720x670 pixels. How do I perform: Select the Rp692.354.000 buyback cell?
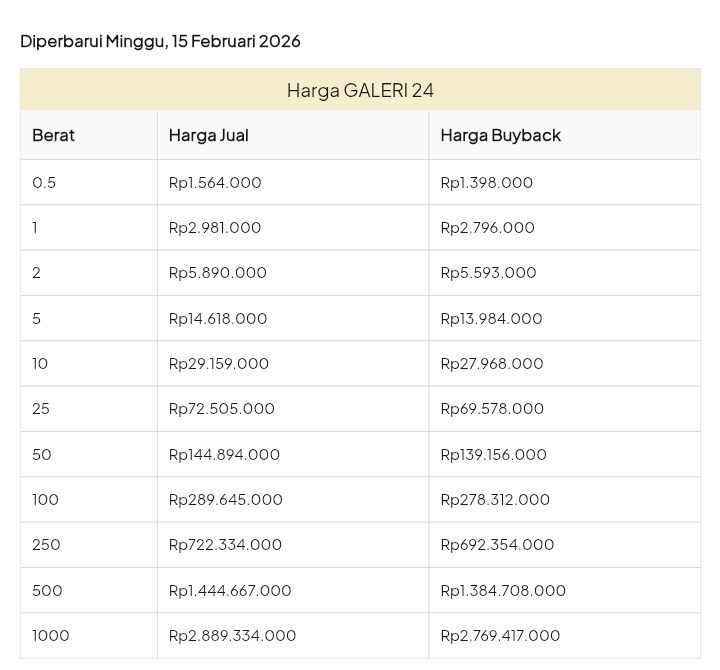[497, 544]
